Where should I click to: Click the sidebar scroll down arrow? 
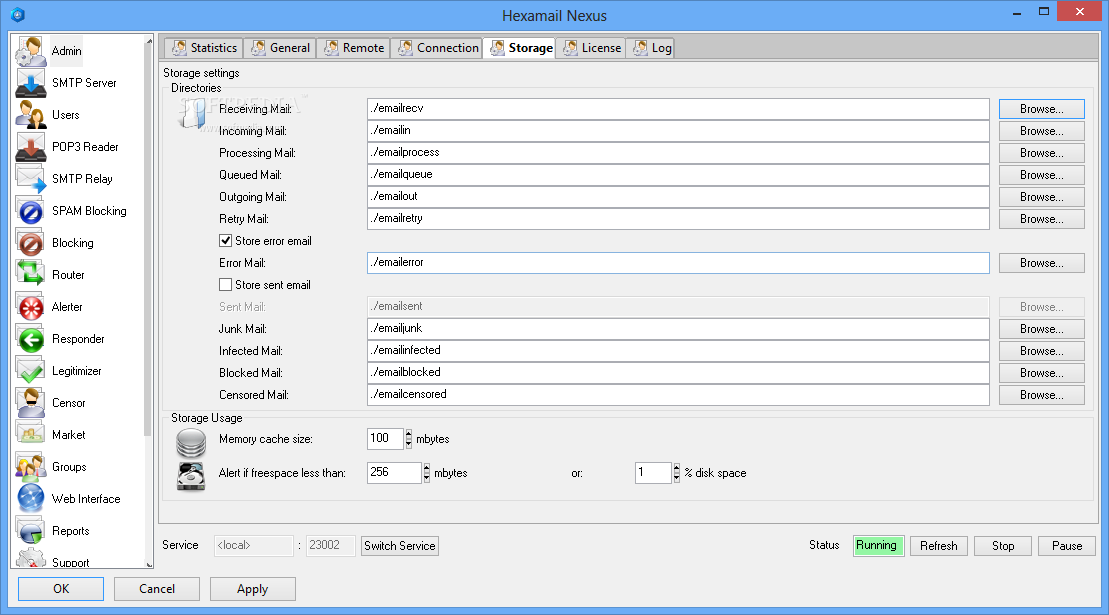coord(149,563)
